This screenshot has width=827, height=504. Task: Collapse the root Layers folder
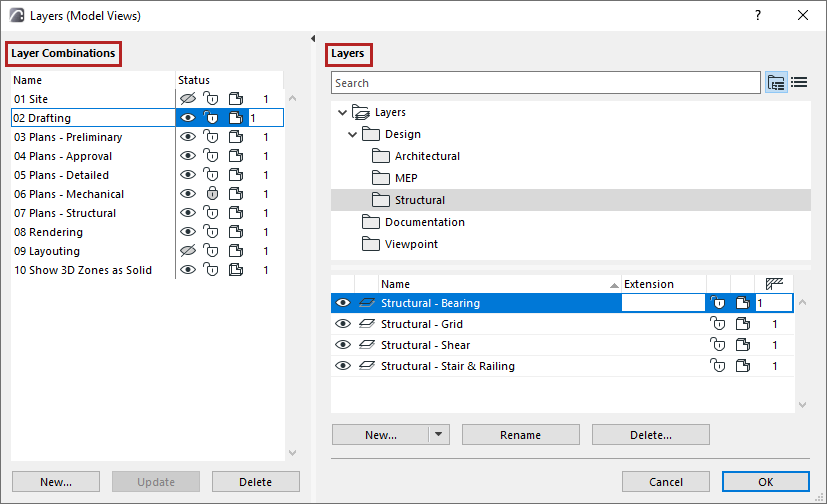[343, 113]
